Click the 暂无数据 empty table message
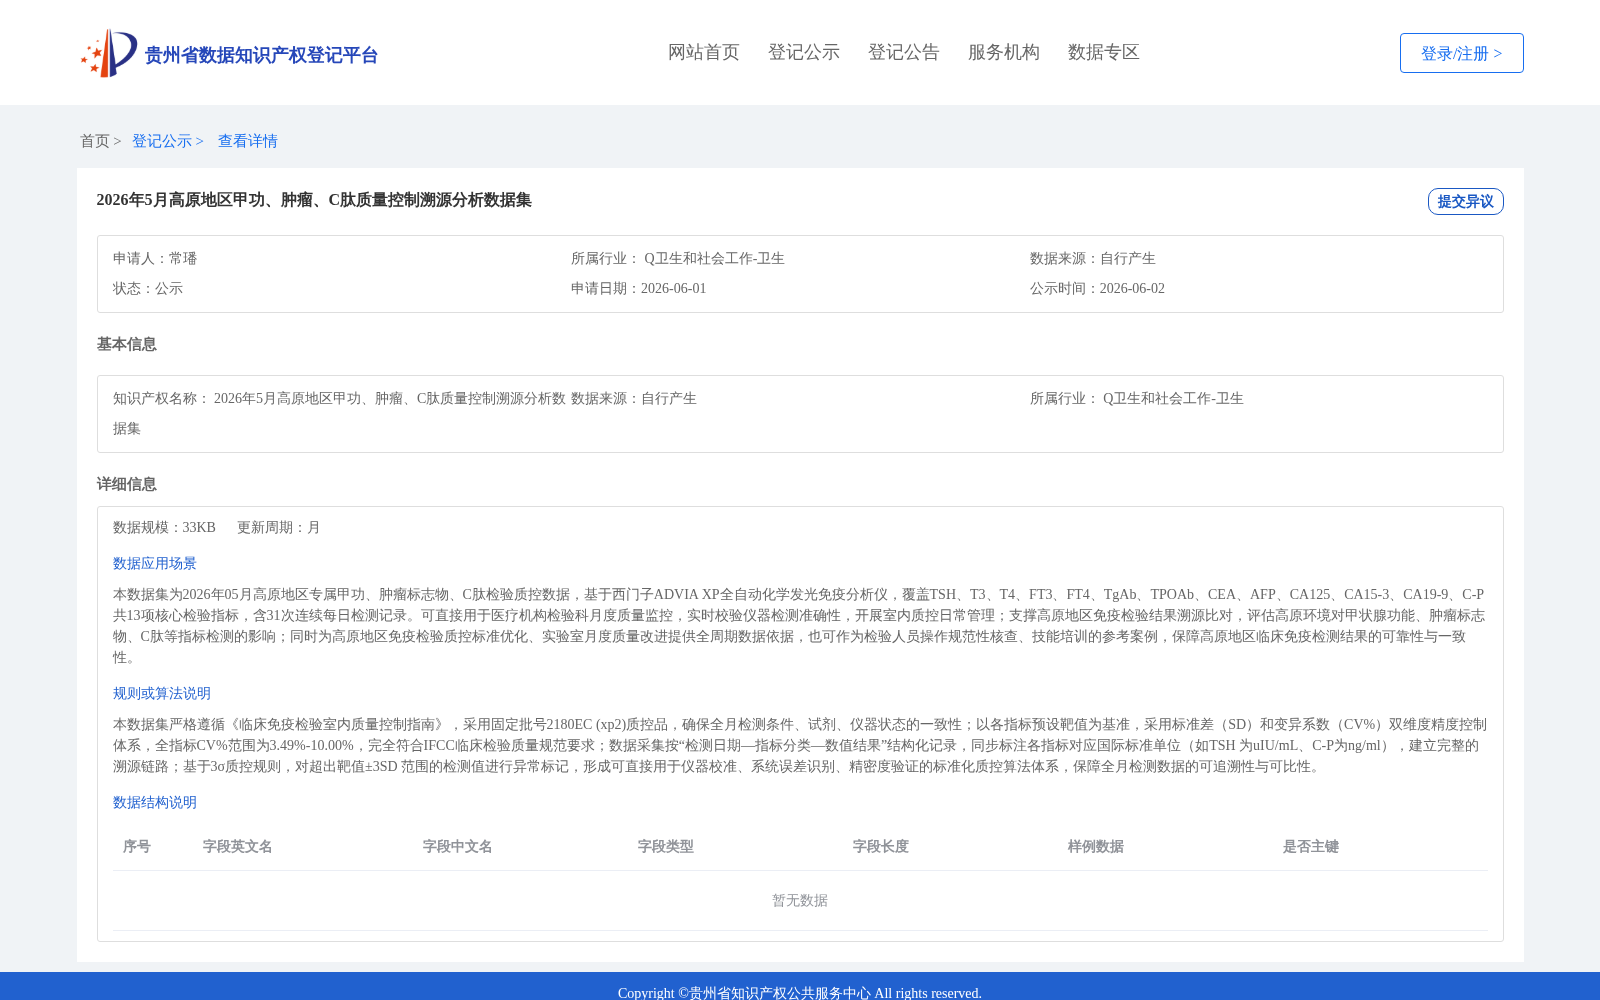The image size is (1600, 1000). point(800,900)
